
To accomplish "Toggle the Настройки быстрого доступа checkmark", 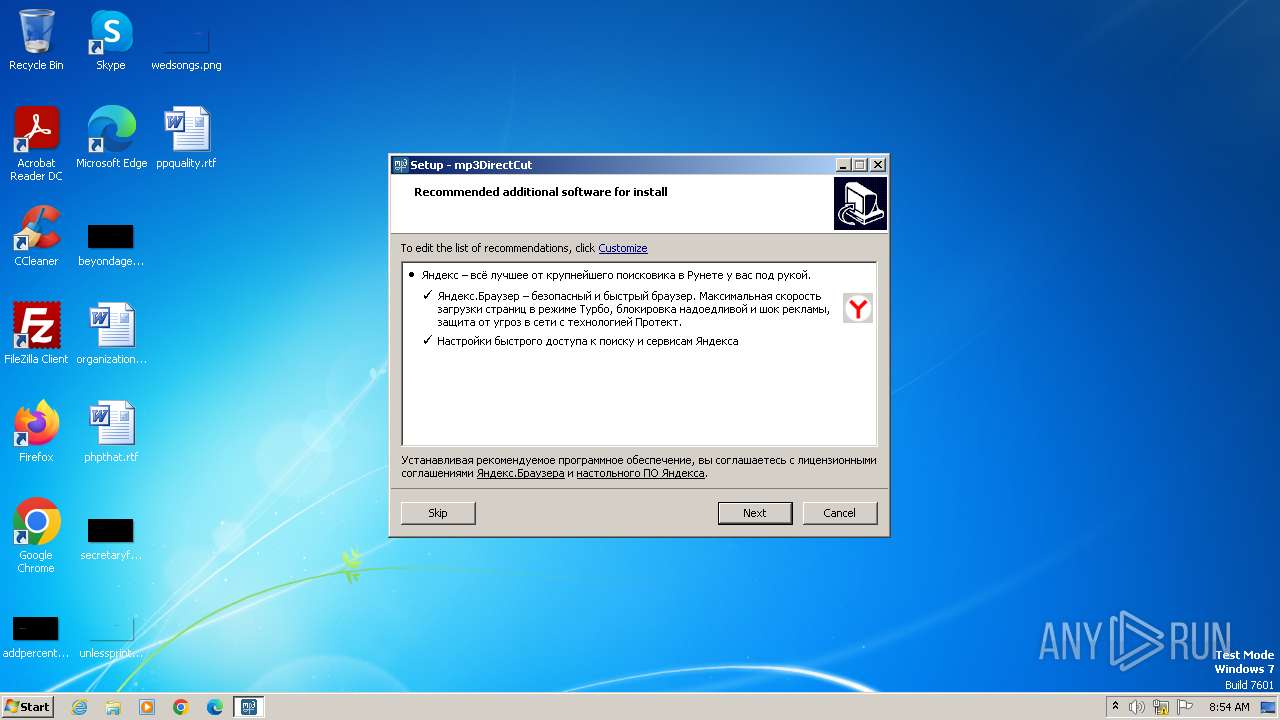I will click(x=428, y=341).
